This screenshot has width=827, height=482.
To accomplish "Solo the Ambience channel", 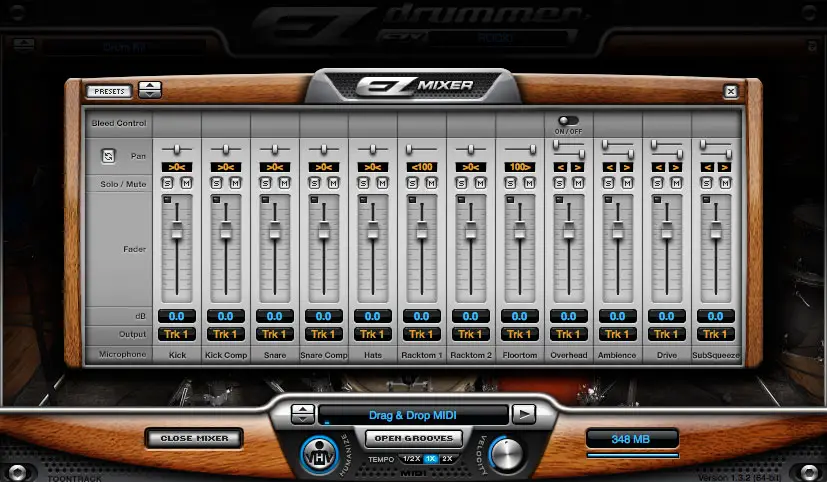I will coord(609,183).
